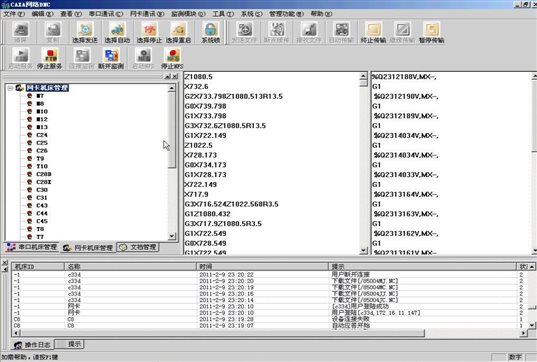Viewport: 537px width, 362px height.
Task: Click the 断开监测 toolbar icon
Action: (x=111, y=55)
